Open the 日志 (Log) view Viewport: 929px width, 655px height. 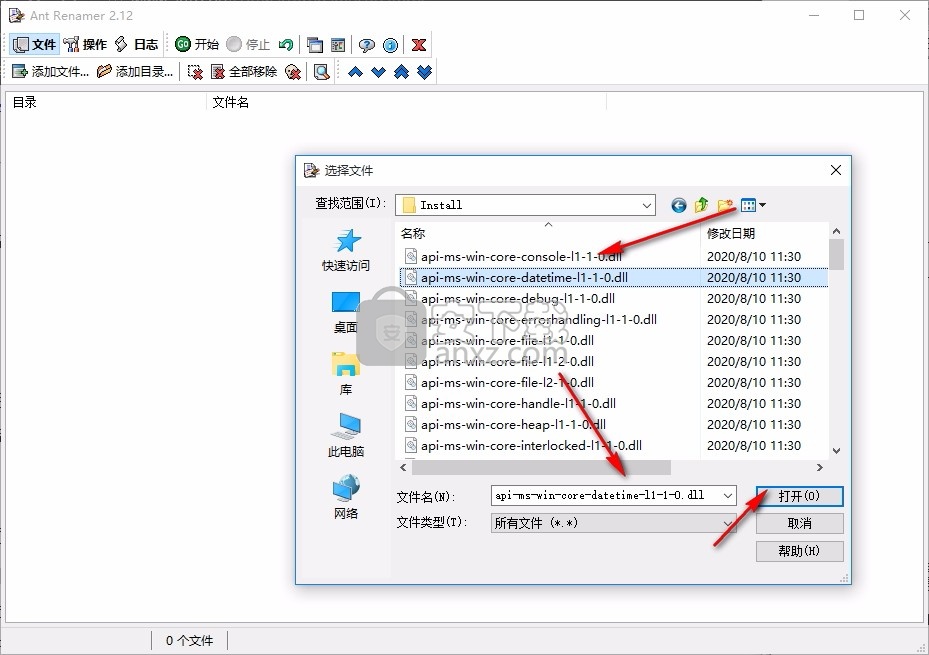coord(136,44)
